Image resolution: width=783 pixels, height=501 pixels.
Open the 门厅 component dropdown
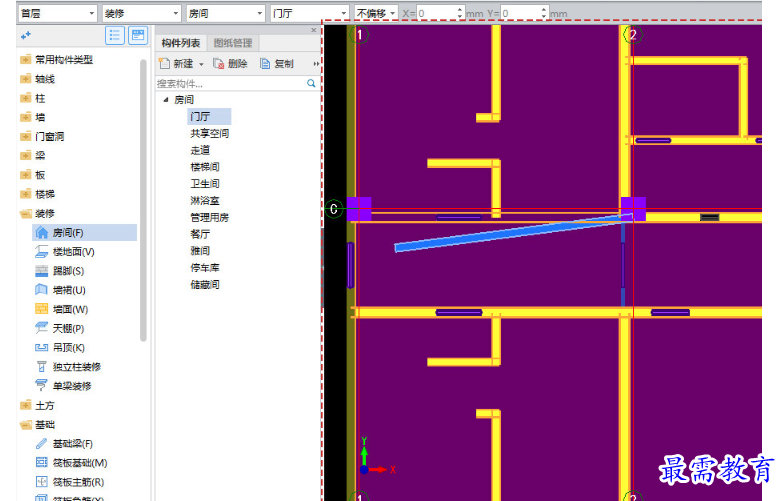309,13
